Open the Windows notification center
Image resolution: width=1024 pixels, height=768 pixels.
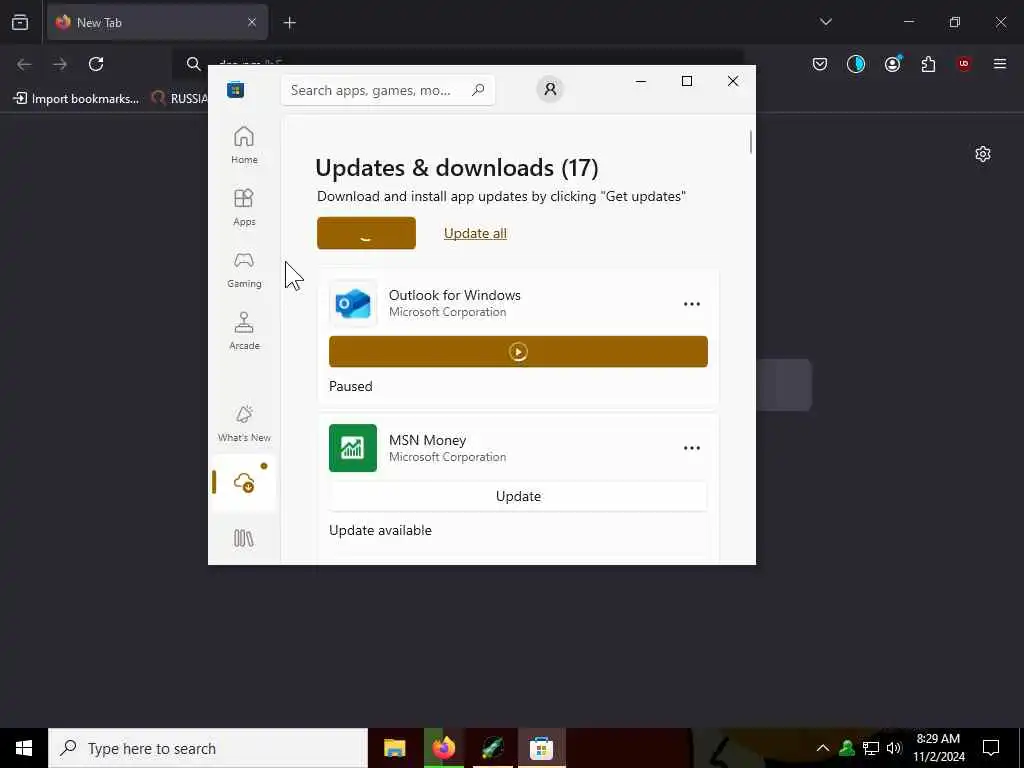pos(991,748)
